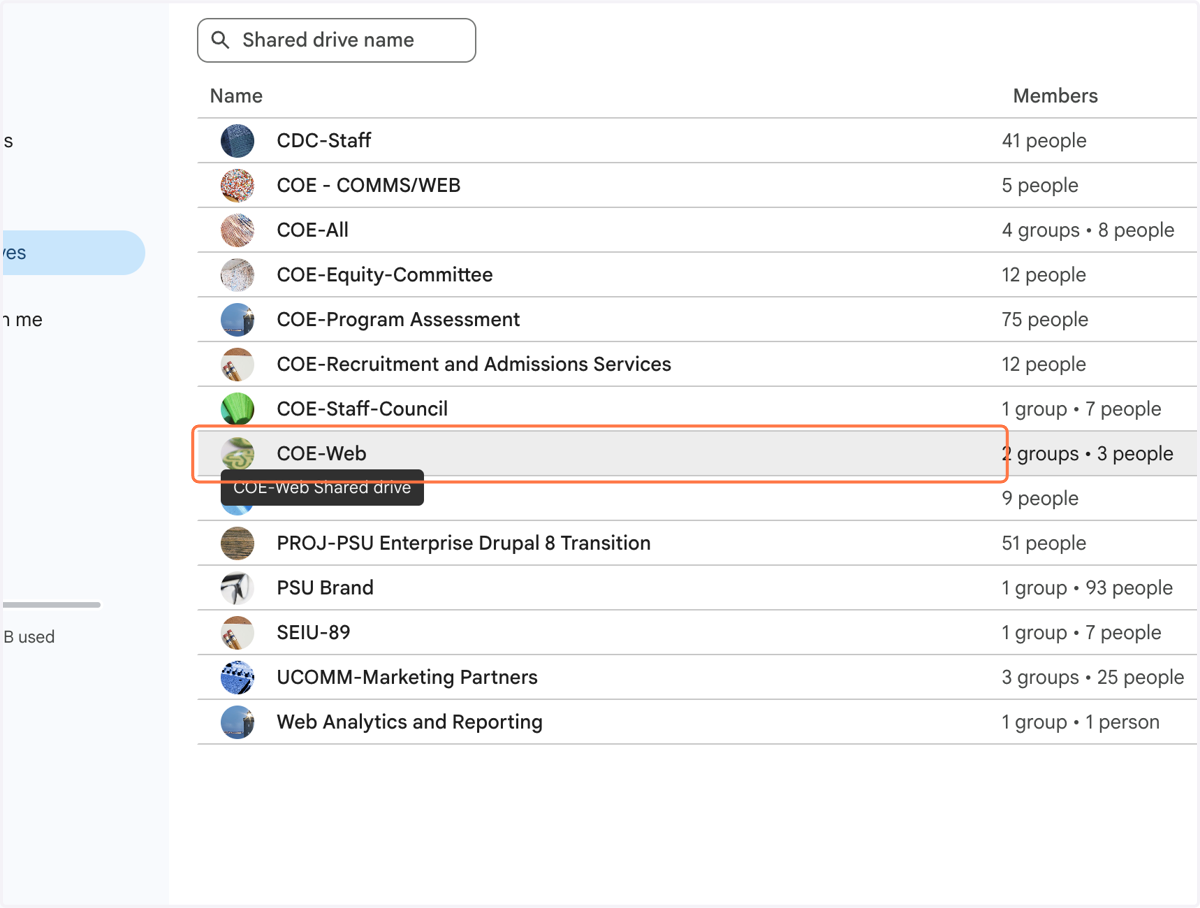Click the 5 people members cell
The width and height of the screenshot is (1200, 908).
1040,186
